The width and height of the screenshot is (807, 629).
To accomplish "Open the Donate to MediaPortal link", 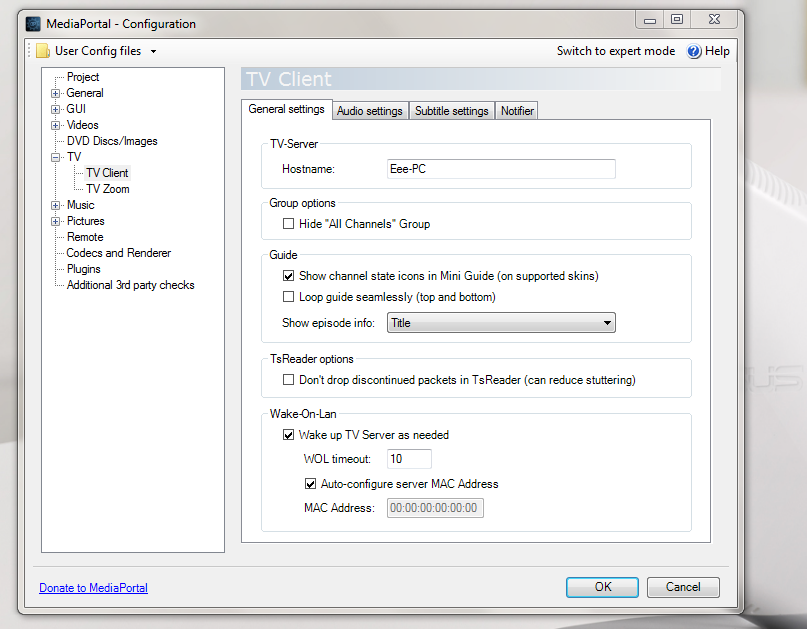I will coord(94,588).
